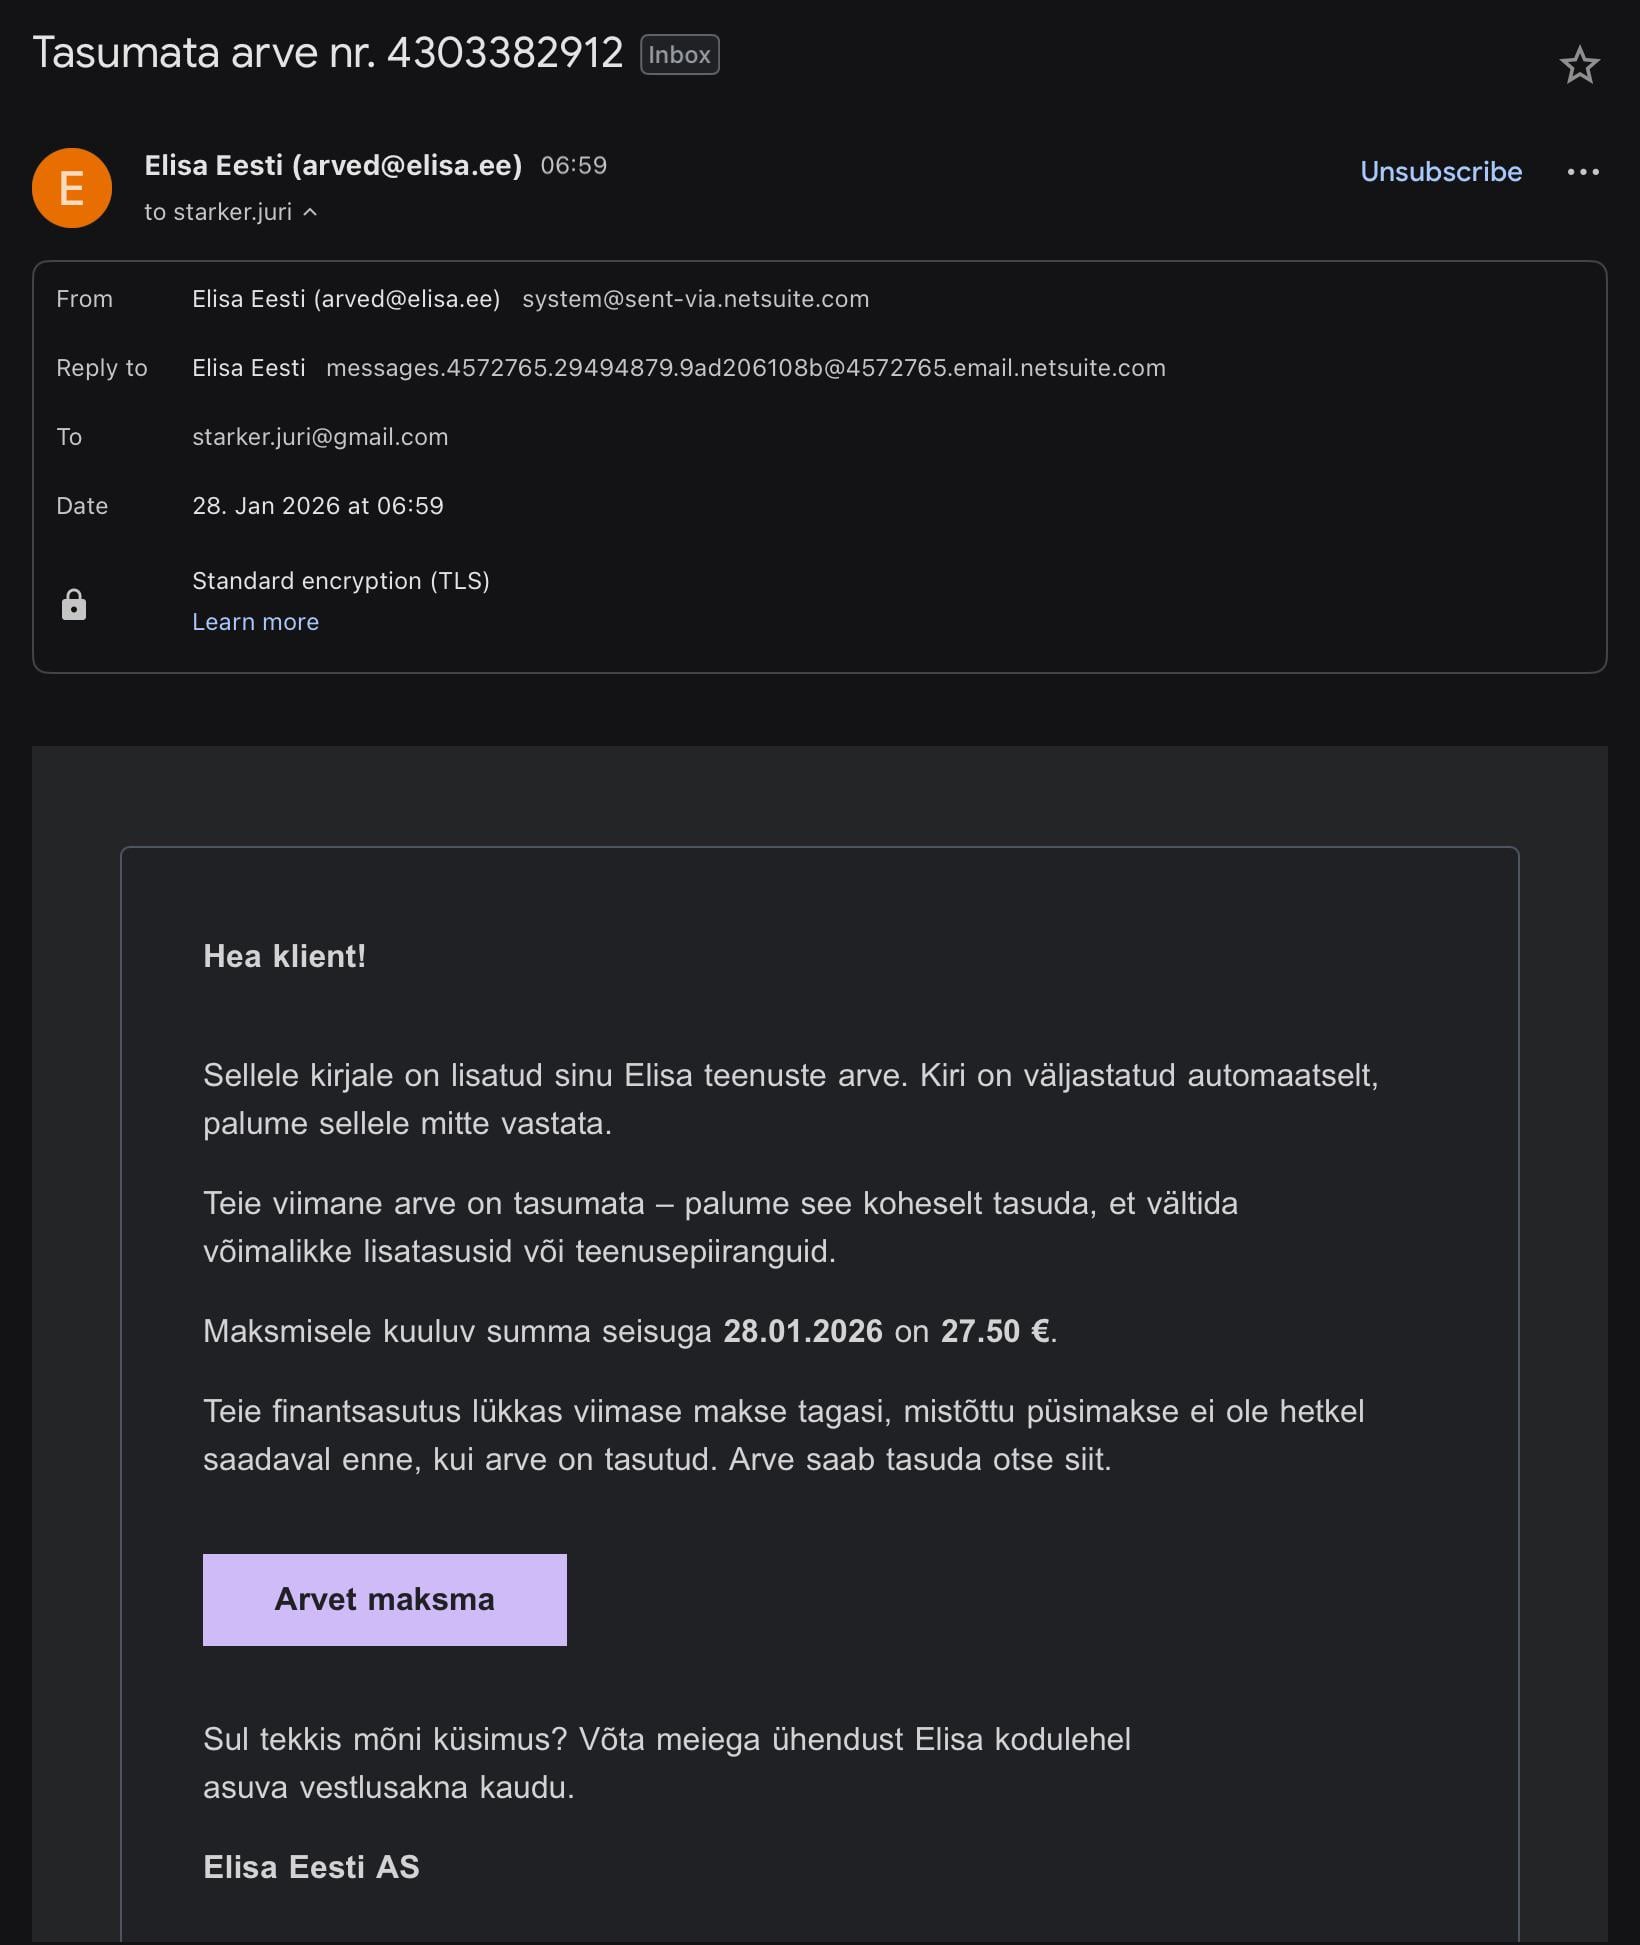Click the system@sent-via.netsuite.com address
Image resolution: width=1640 pixels, height=1945 pixels.
pos(695,299)
